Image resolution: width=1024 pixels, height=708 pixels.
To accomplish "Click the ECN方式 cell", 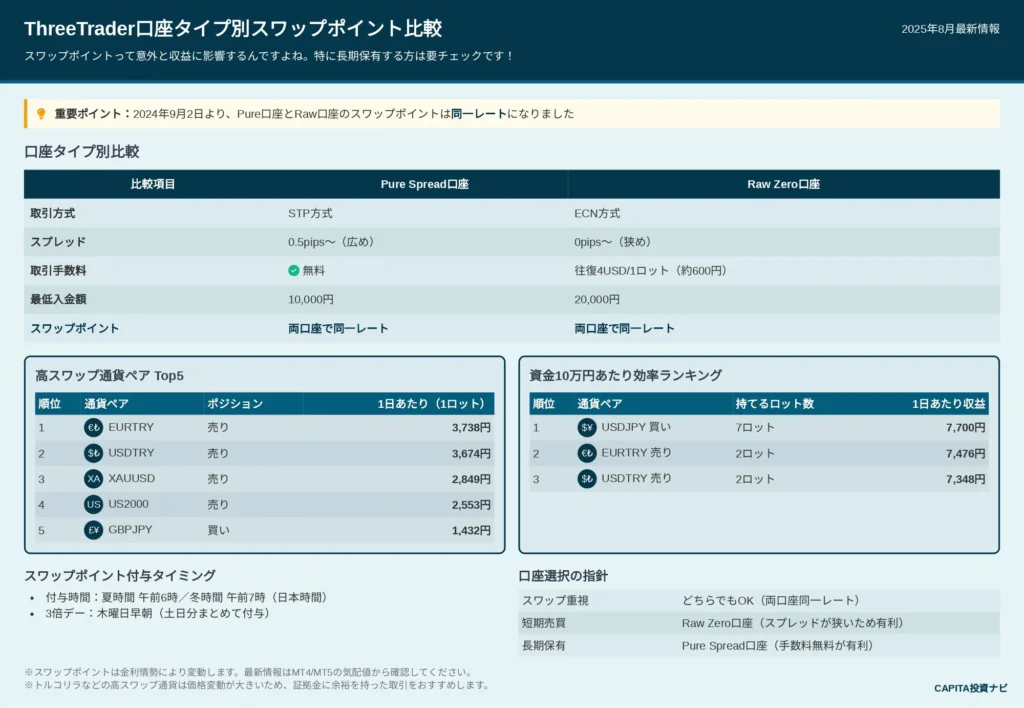I will [x=597, y=214].
